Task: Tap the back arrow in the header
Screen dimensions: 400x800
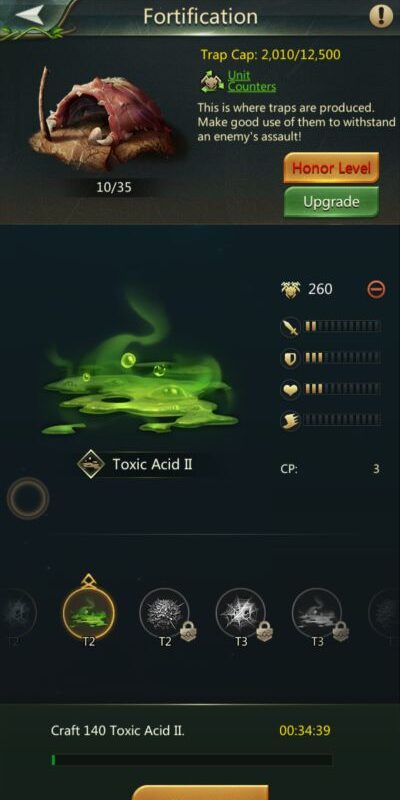Action: click(33, 14)
